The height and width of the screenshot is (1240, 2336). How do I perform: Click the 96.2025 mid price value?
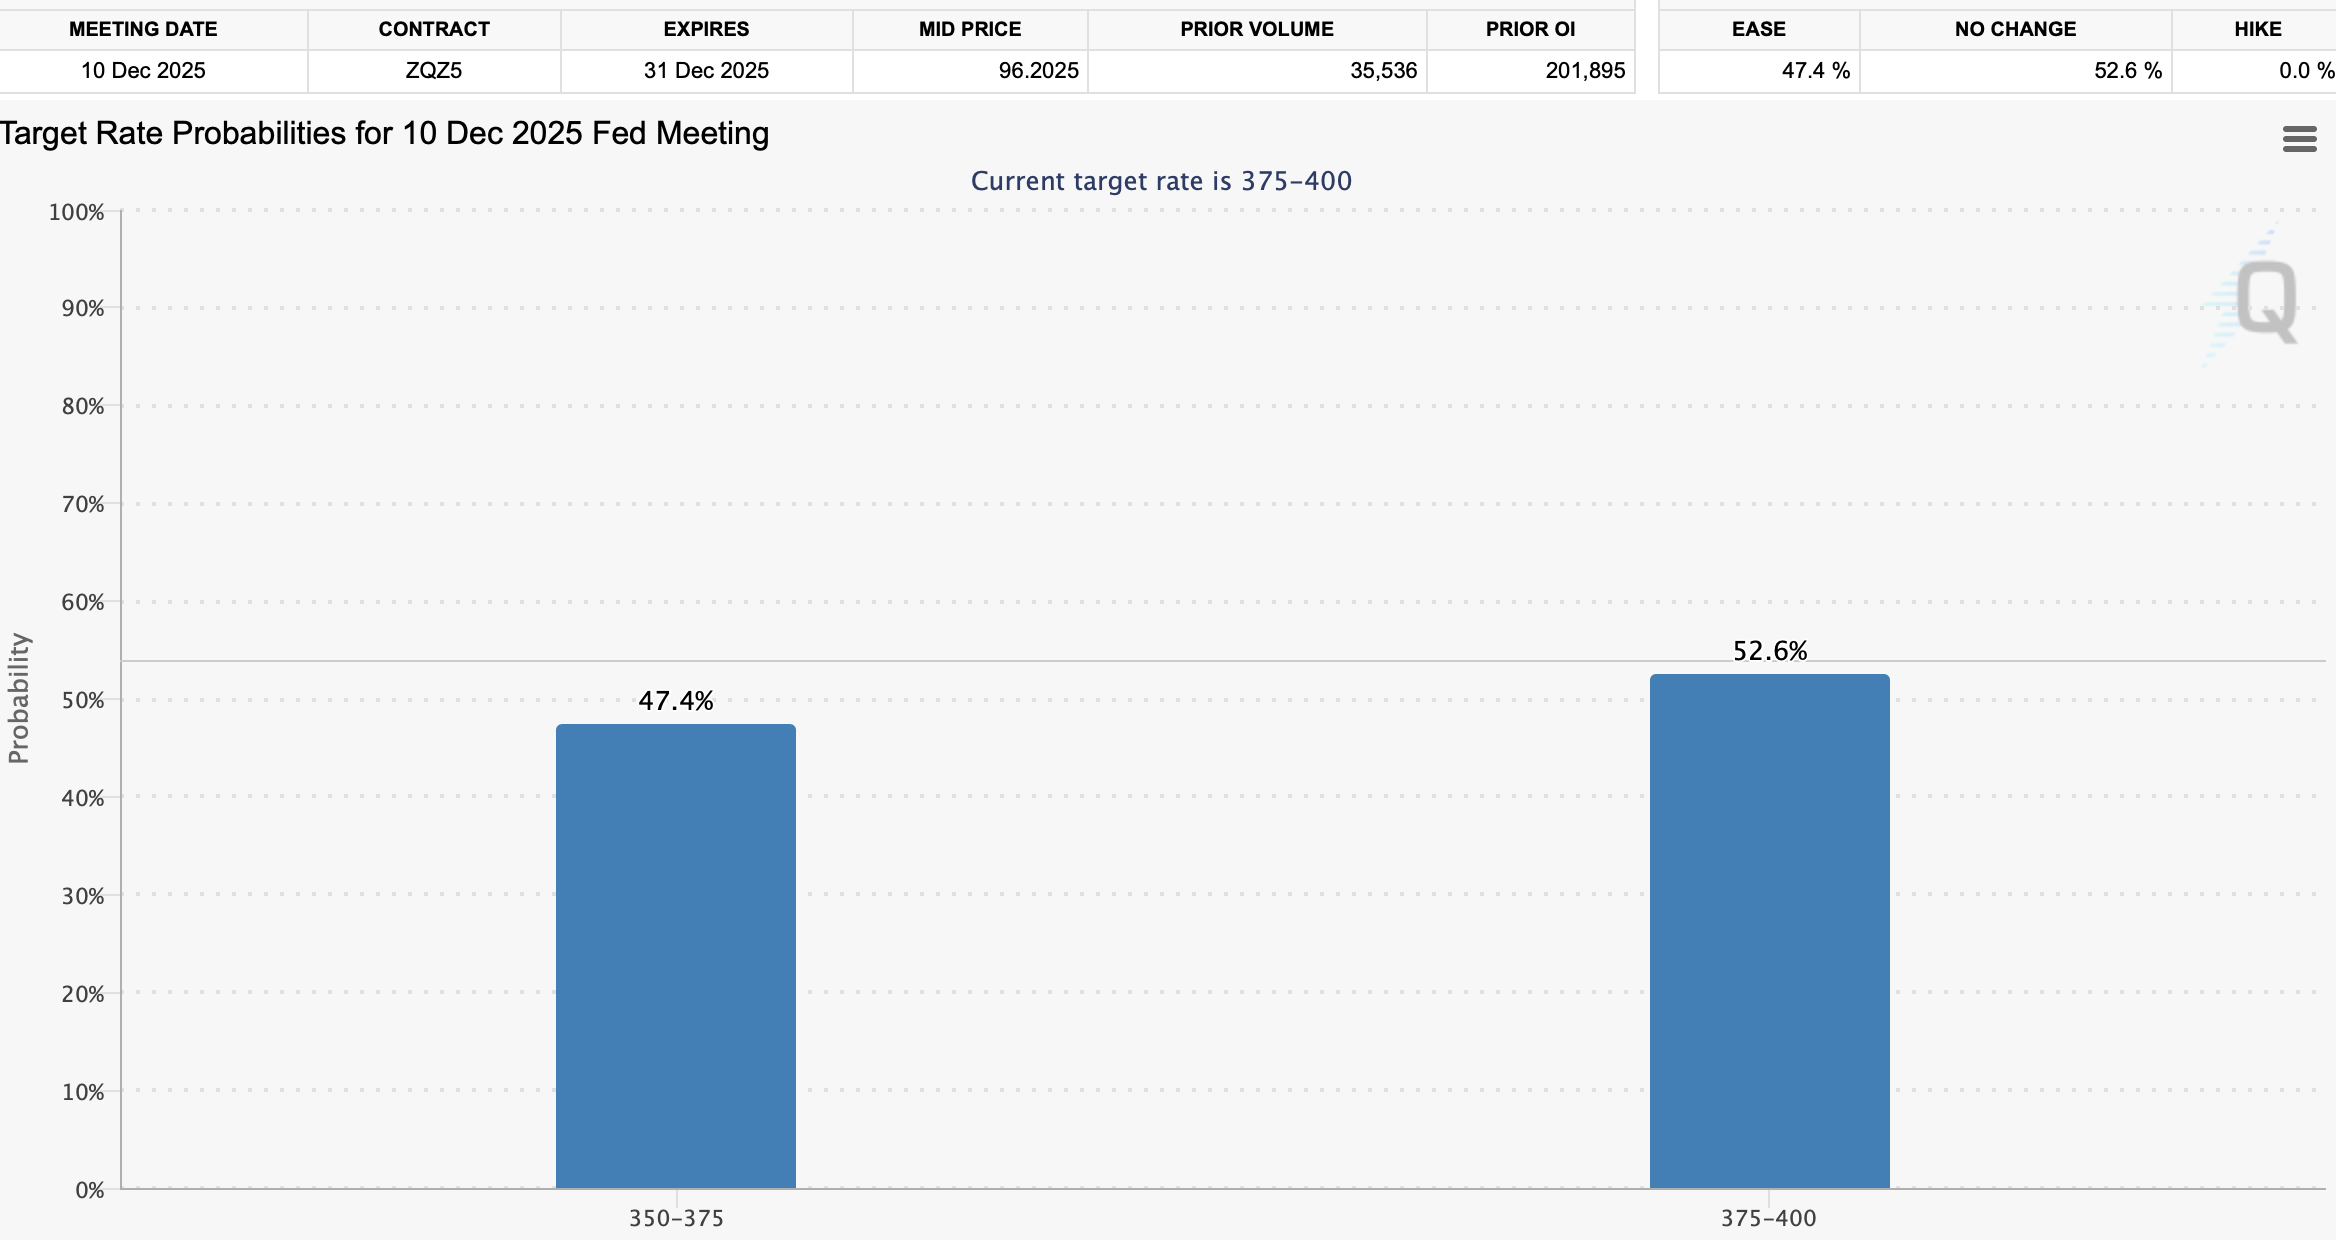(x=1038, y=71)
